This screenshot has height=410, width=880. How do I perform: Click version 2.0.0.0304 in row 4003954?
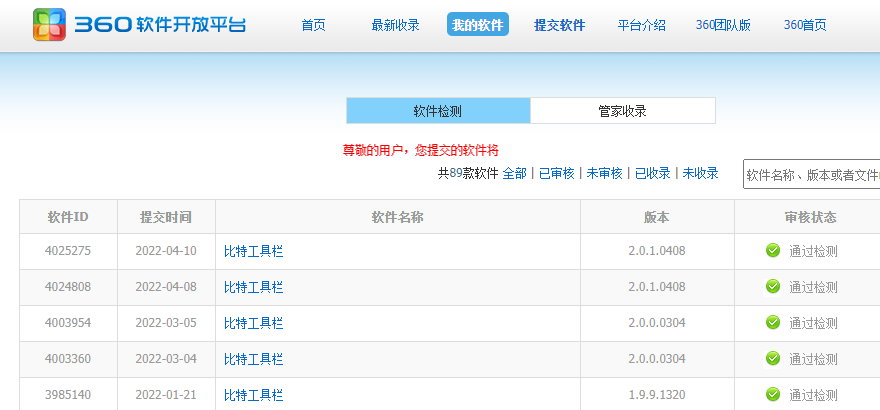657,323
